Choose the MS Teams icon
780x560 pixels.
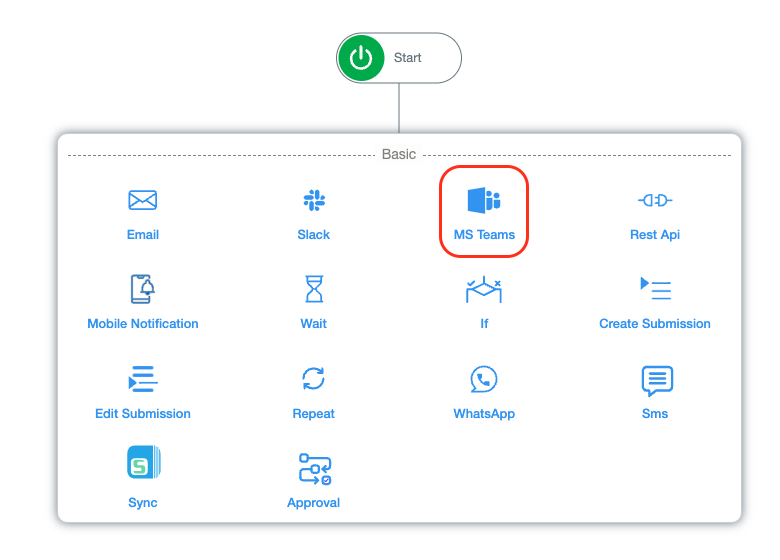click(x=484, y=200)
